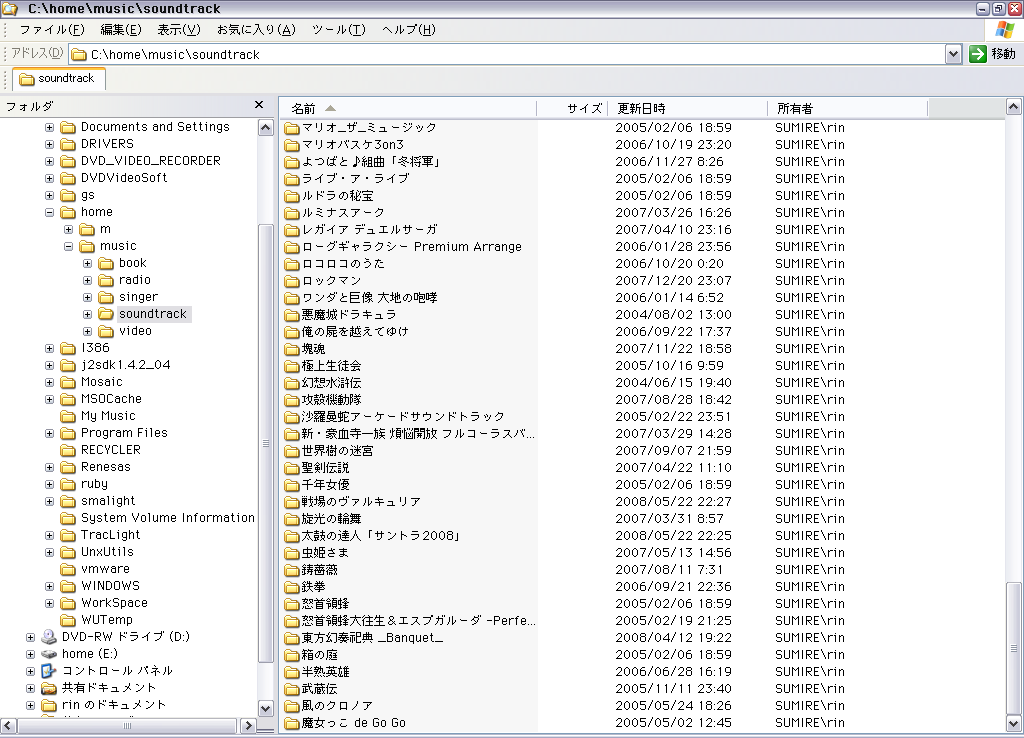Image resolution: width=1024 pixels, height=738 pixels.
Task: Click the コントロール パネル icon in the tree
Action: (x=49, y=671)
